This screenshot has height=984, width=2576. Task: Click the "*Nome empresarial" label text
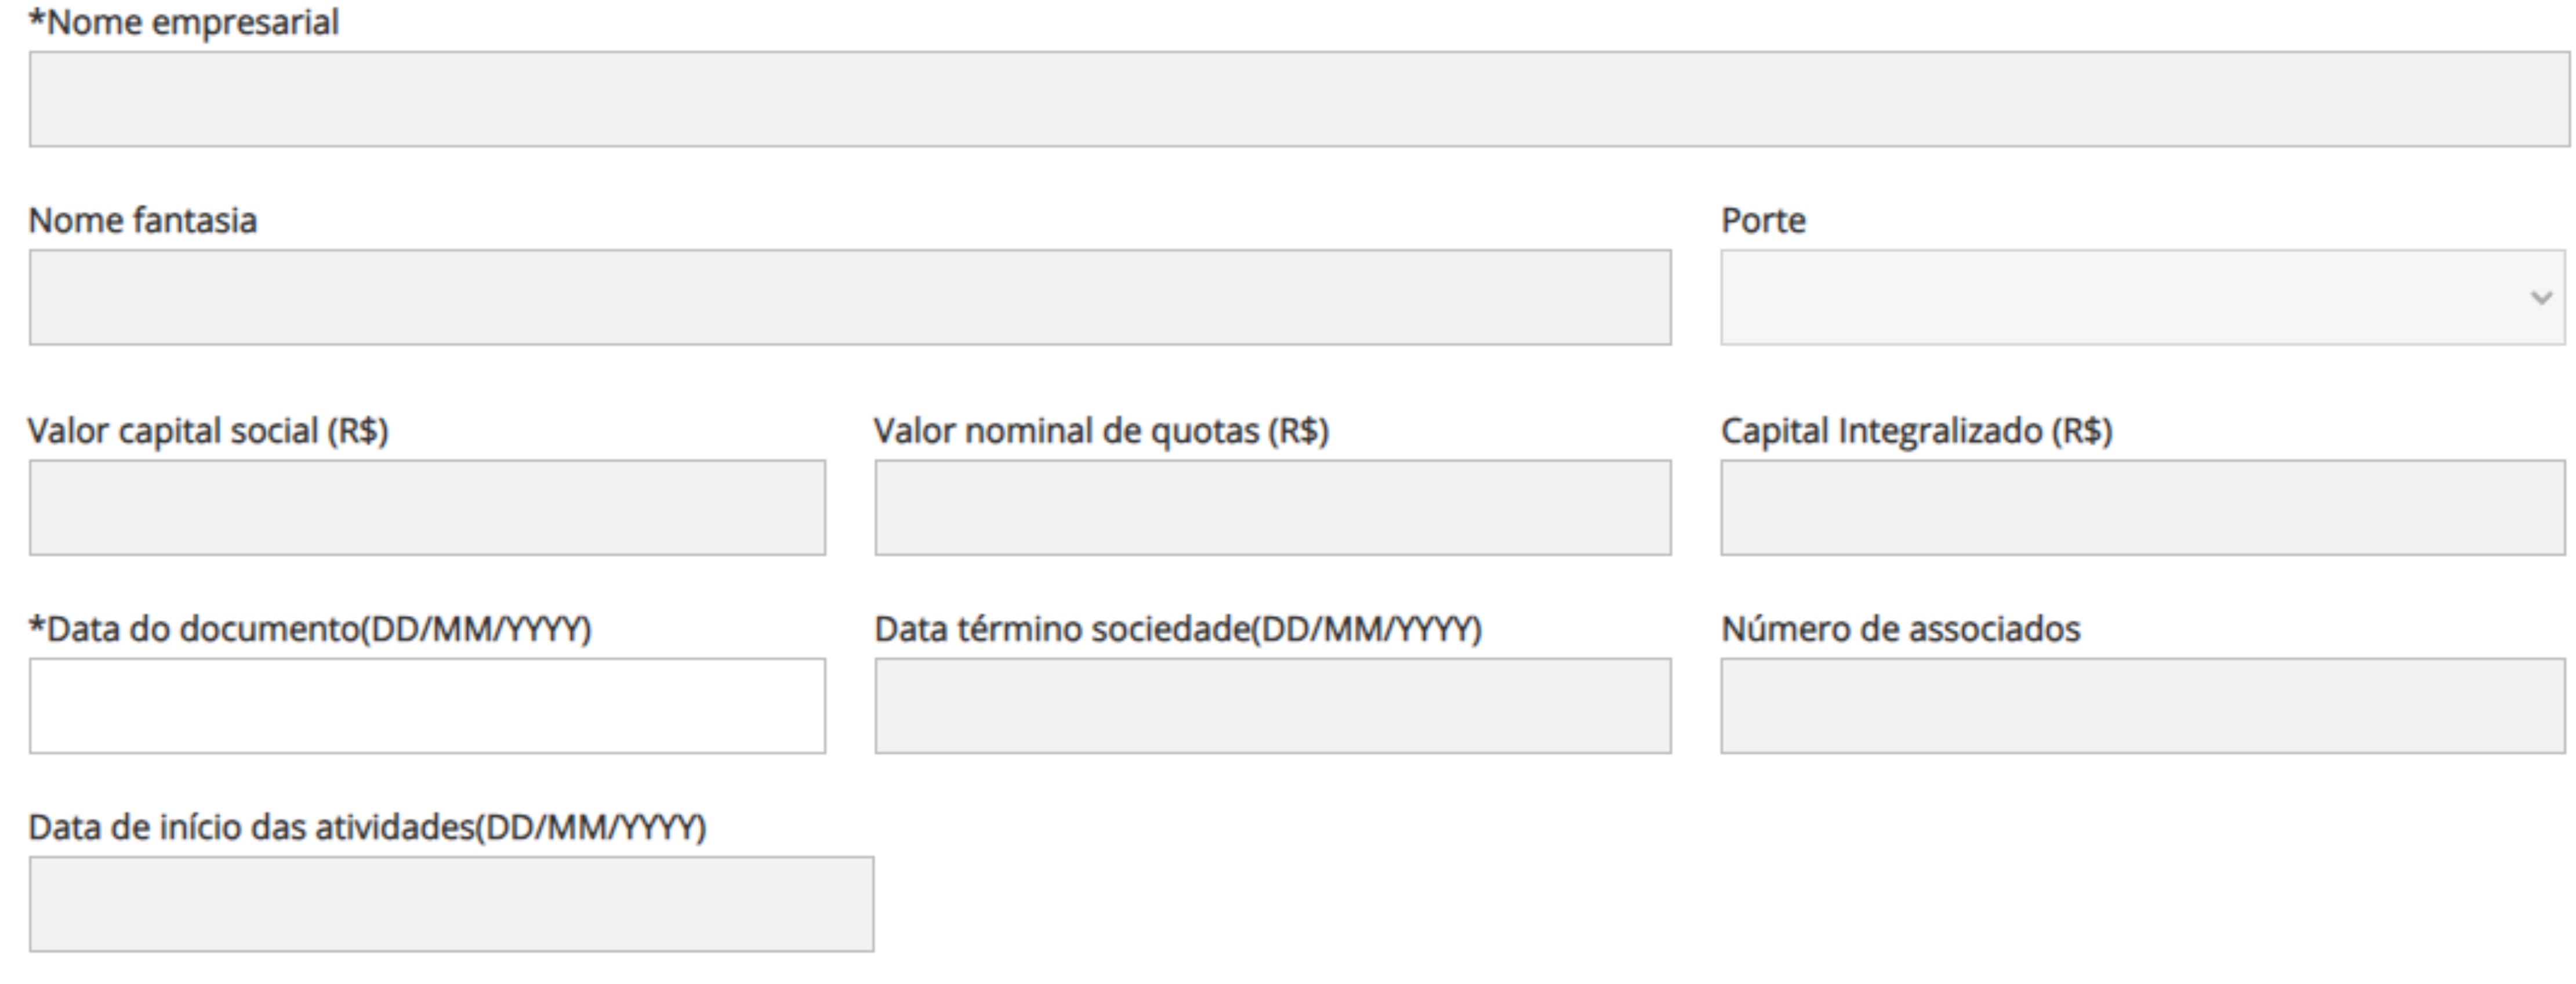[x=184, y=22]
